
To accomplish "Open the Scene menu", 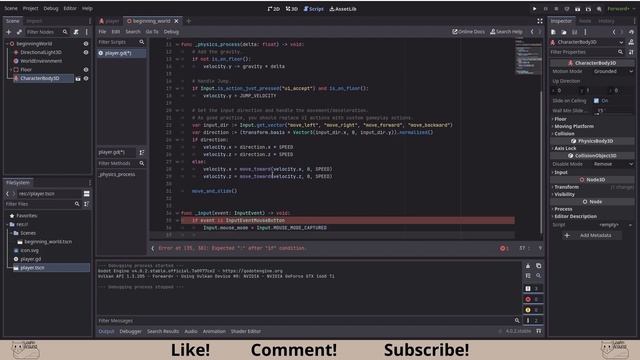I will point(11,8).
